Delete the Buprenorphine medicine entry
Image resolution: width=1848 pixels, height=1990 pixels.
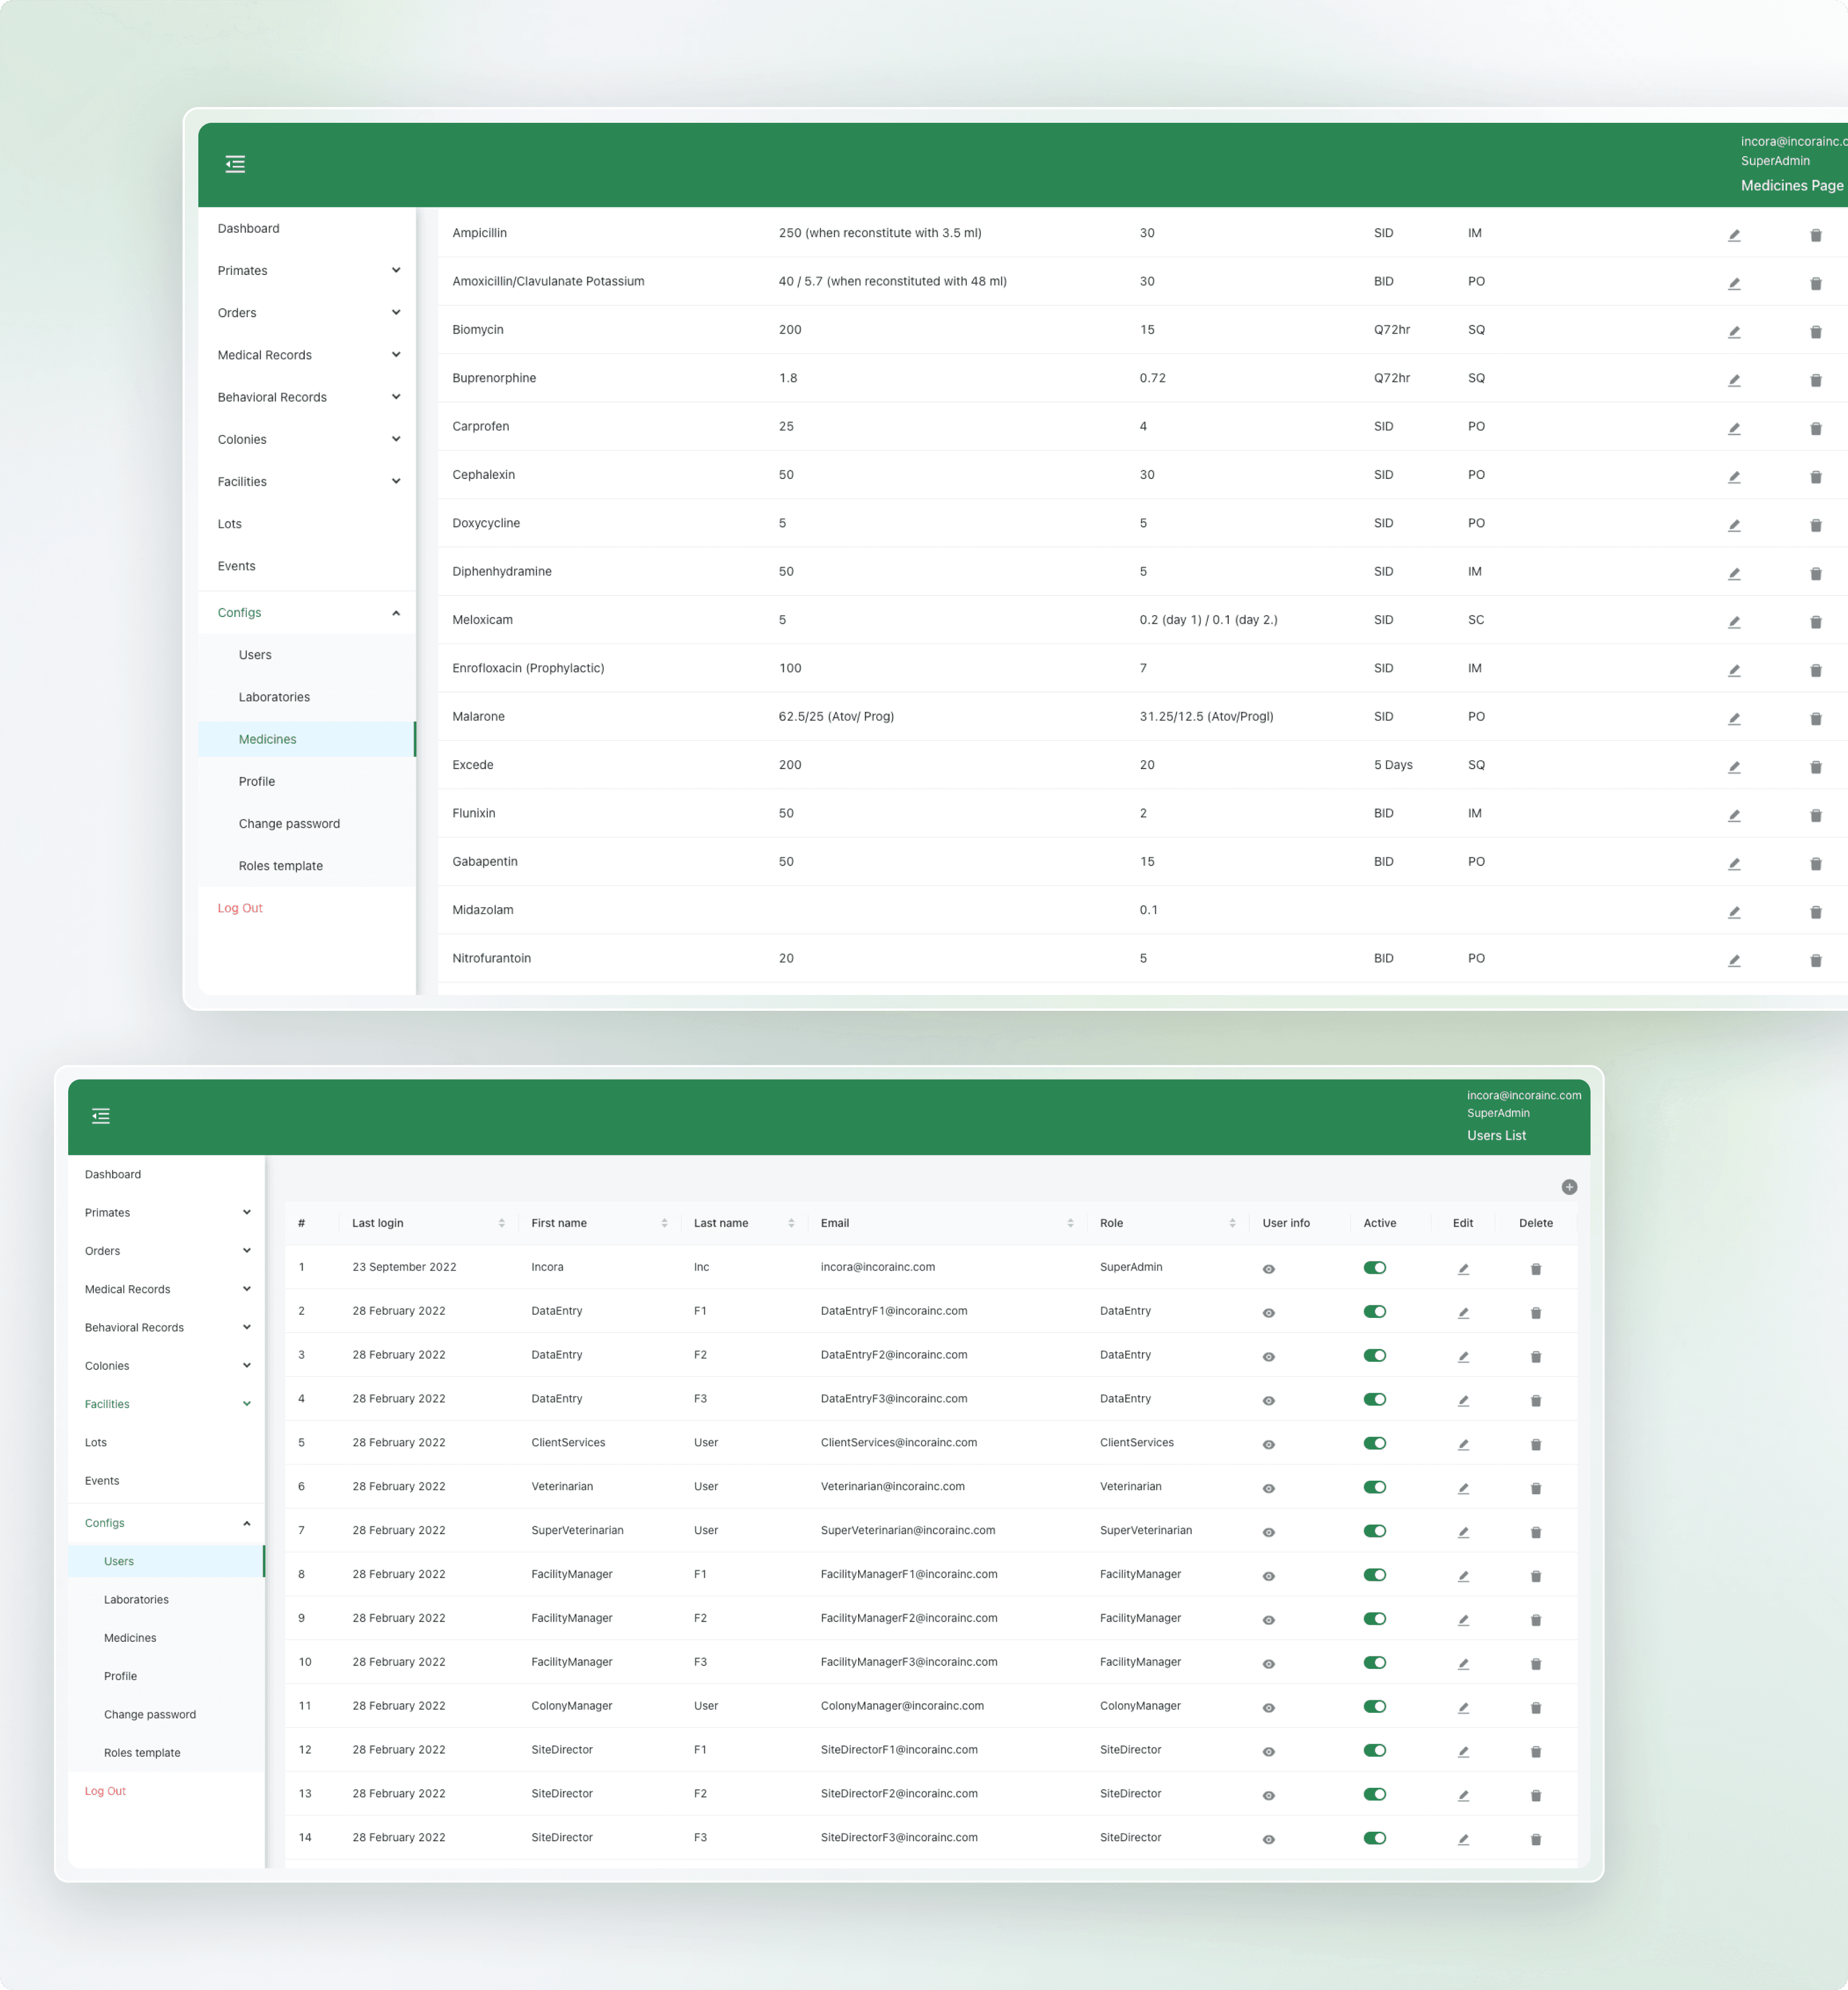1816,380
